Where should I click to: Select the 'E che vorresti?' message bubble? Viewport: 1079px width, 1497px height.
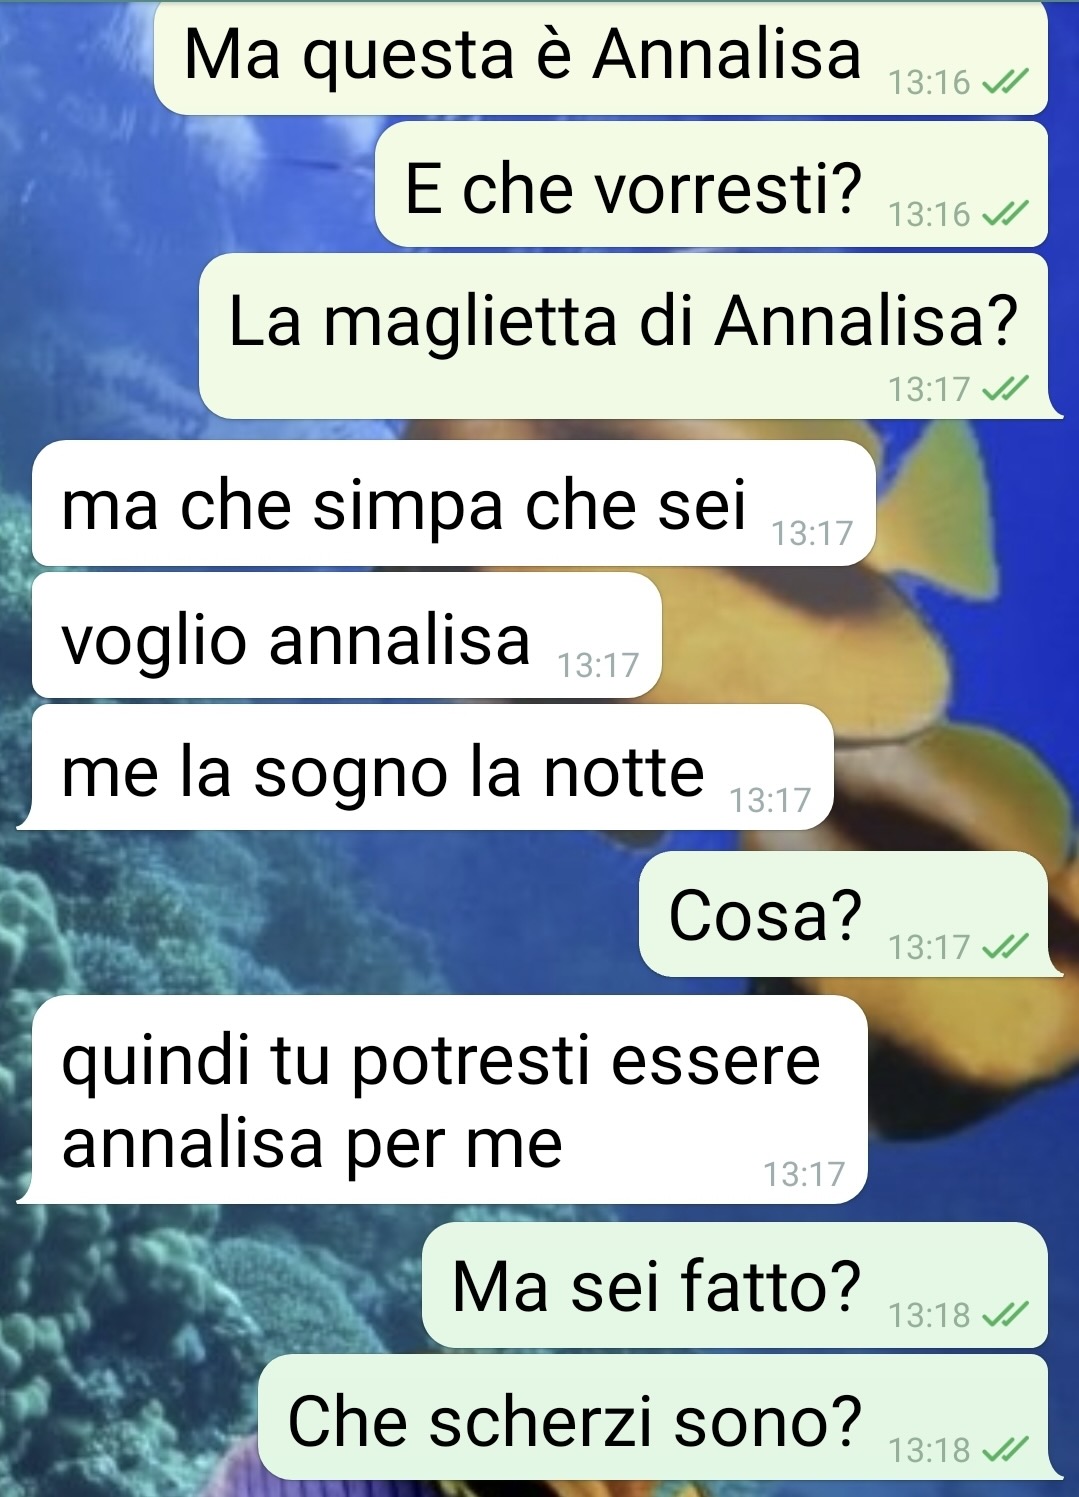tap(711, 185)
